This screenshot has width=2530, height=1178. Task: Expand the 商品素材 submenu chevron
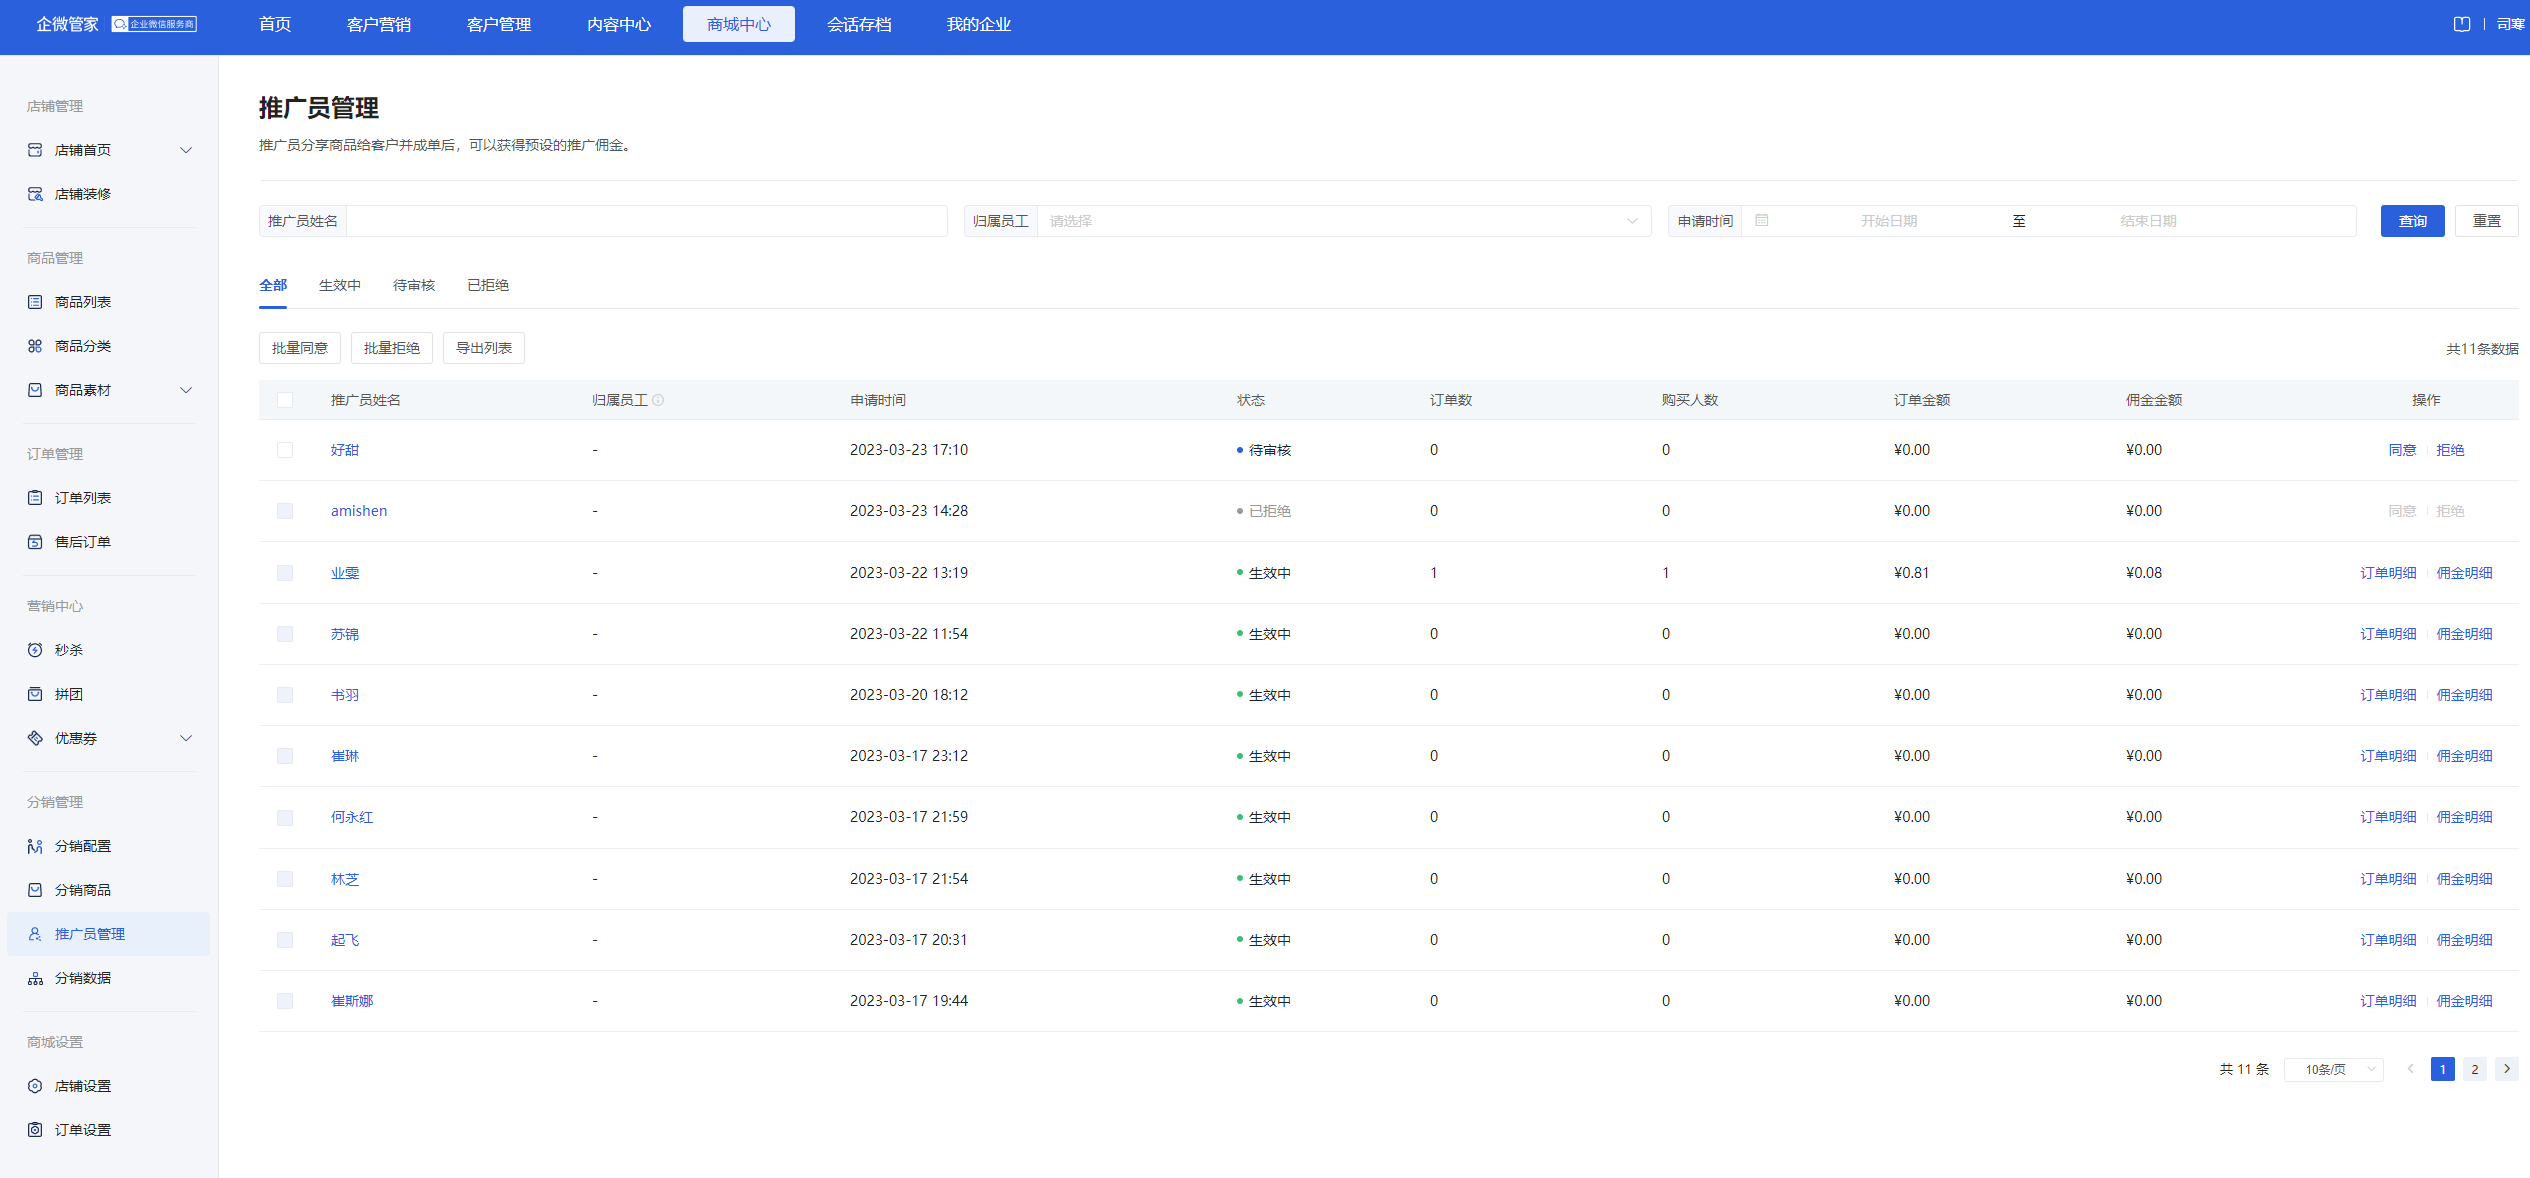point(186,390)
